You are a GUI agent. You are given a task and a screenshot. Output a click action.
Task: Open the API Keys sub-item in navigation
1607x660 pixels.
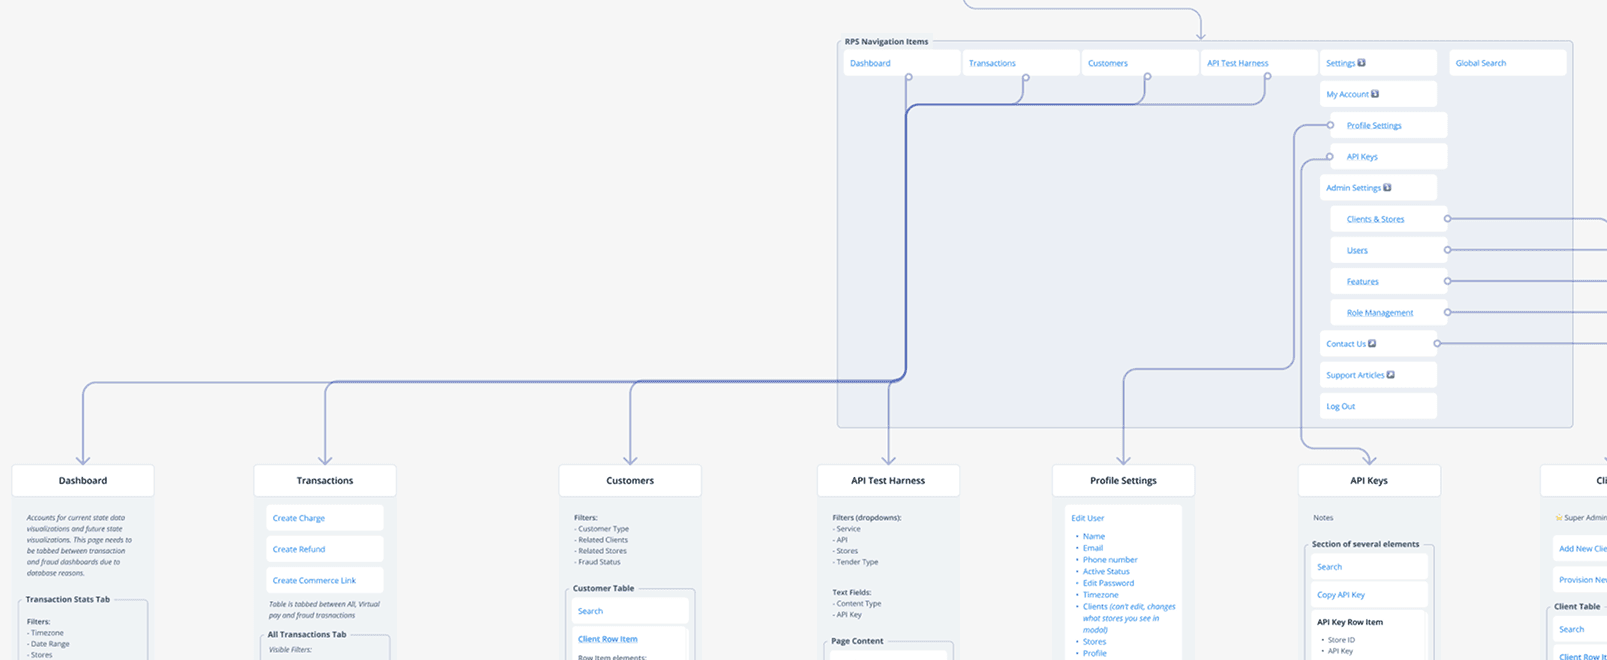pyautogui.click(x=1389, y=157)
